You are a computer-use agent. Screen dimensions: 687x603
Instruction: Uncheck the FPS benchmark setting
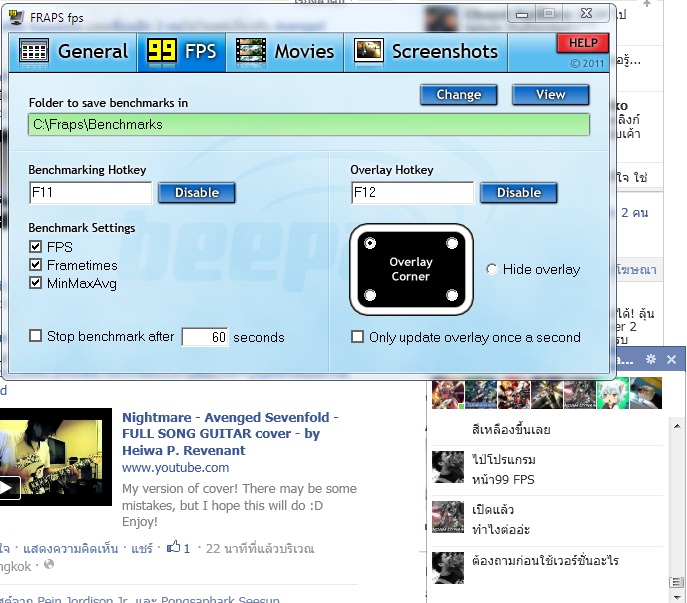point(35,247)
